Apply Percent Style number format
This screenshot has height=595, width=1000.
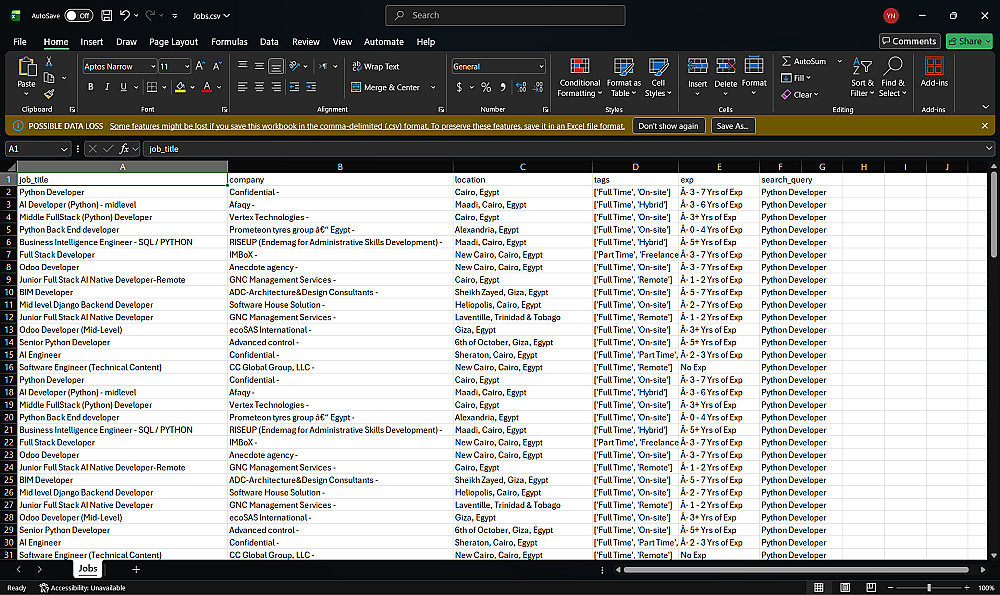[486, 87]
